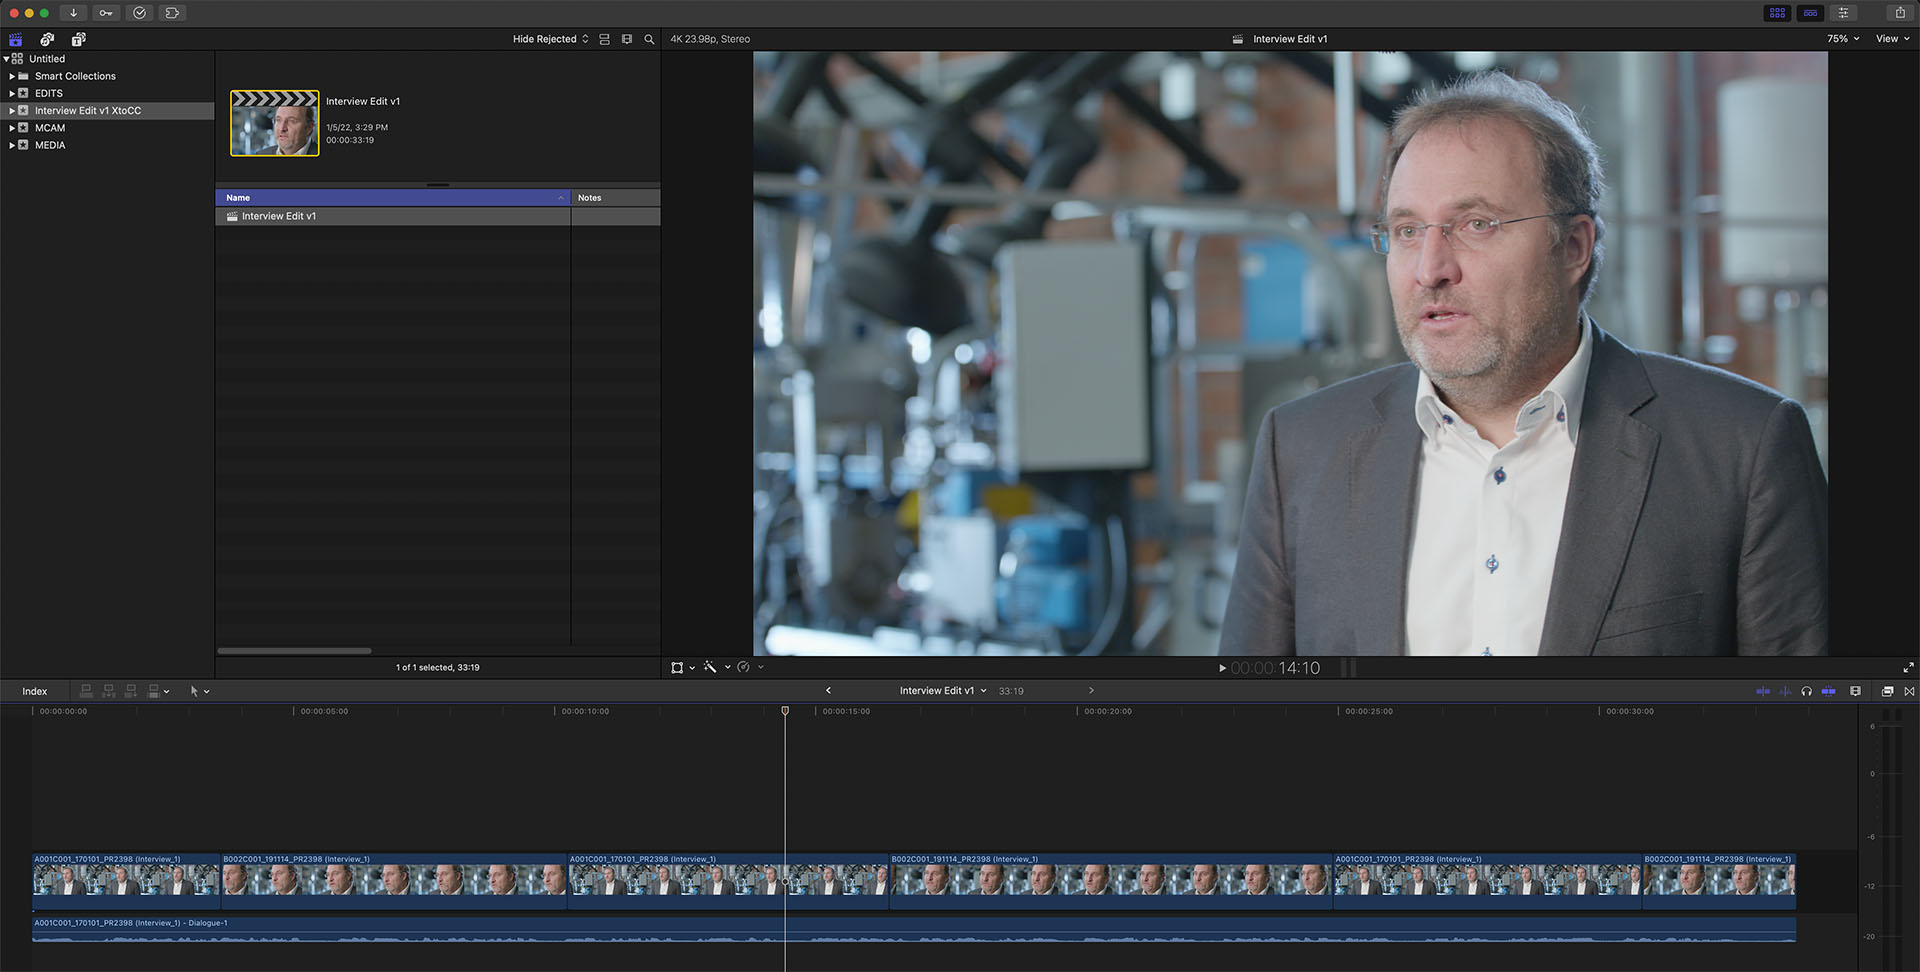Show the Photos and Audio sidebar
The image size is (1920, 972).
click(47, 39)
